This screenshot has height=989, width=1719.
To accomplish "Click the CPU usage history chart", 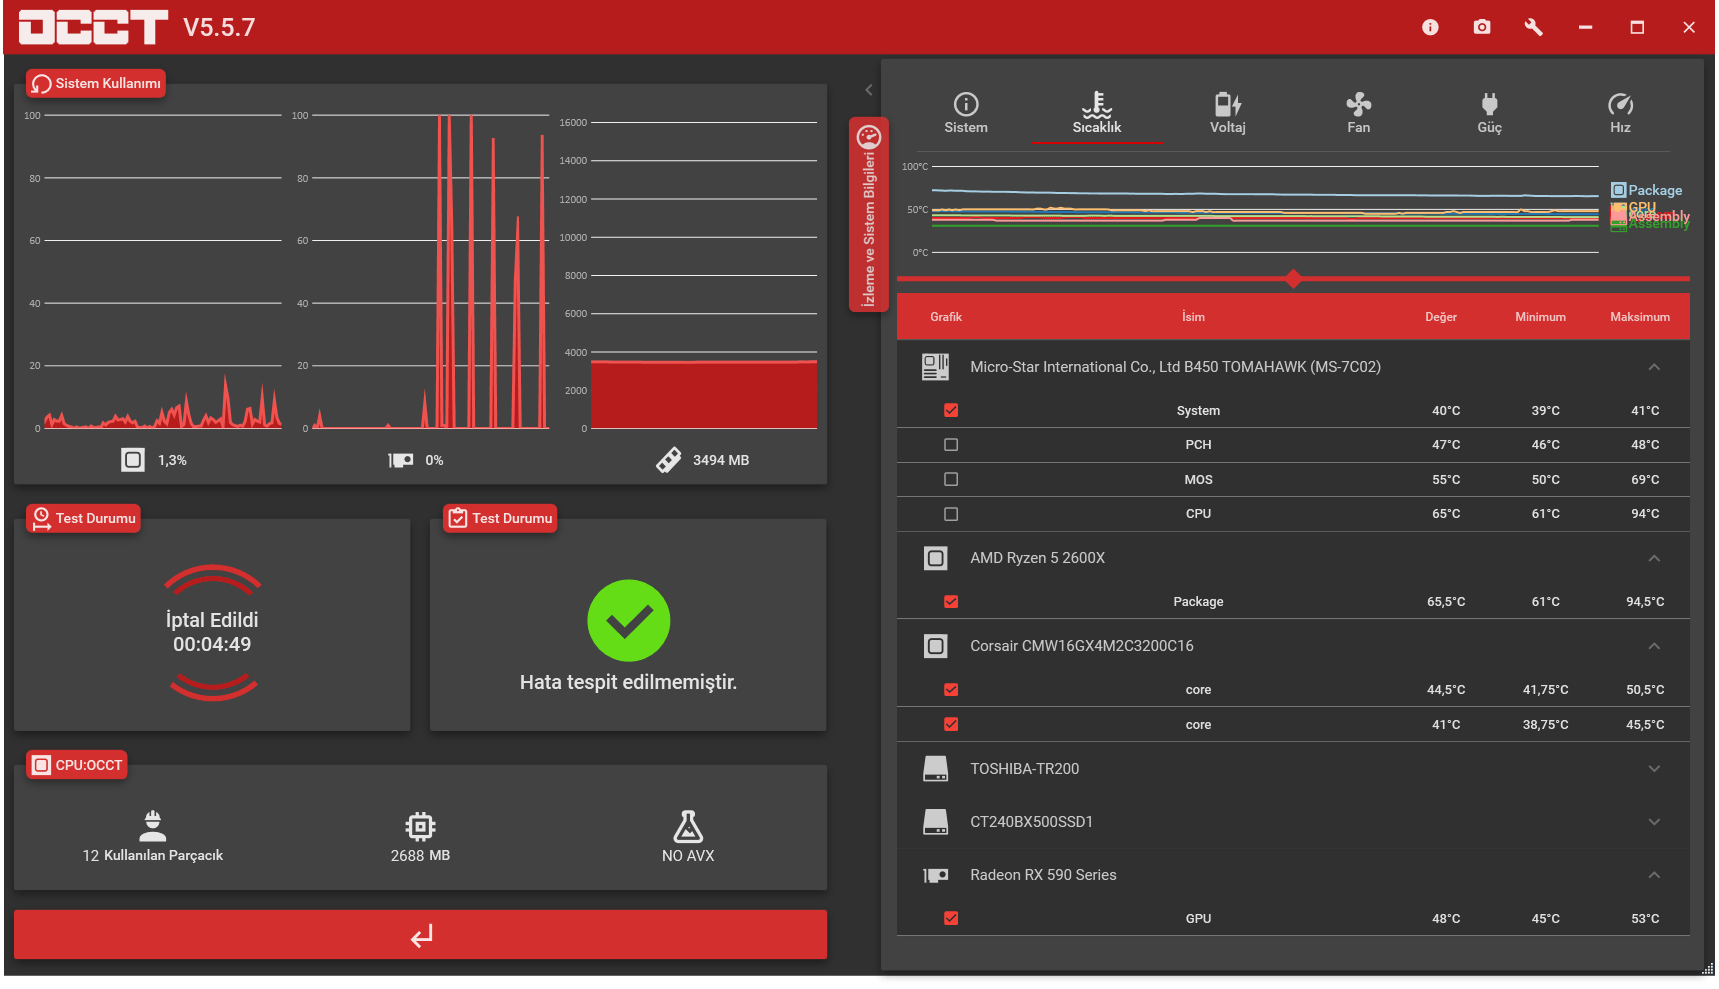I will 162,272.
